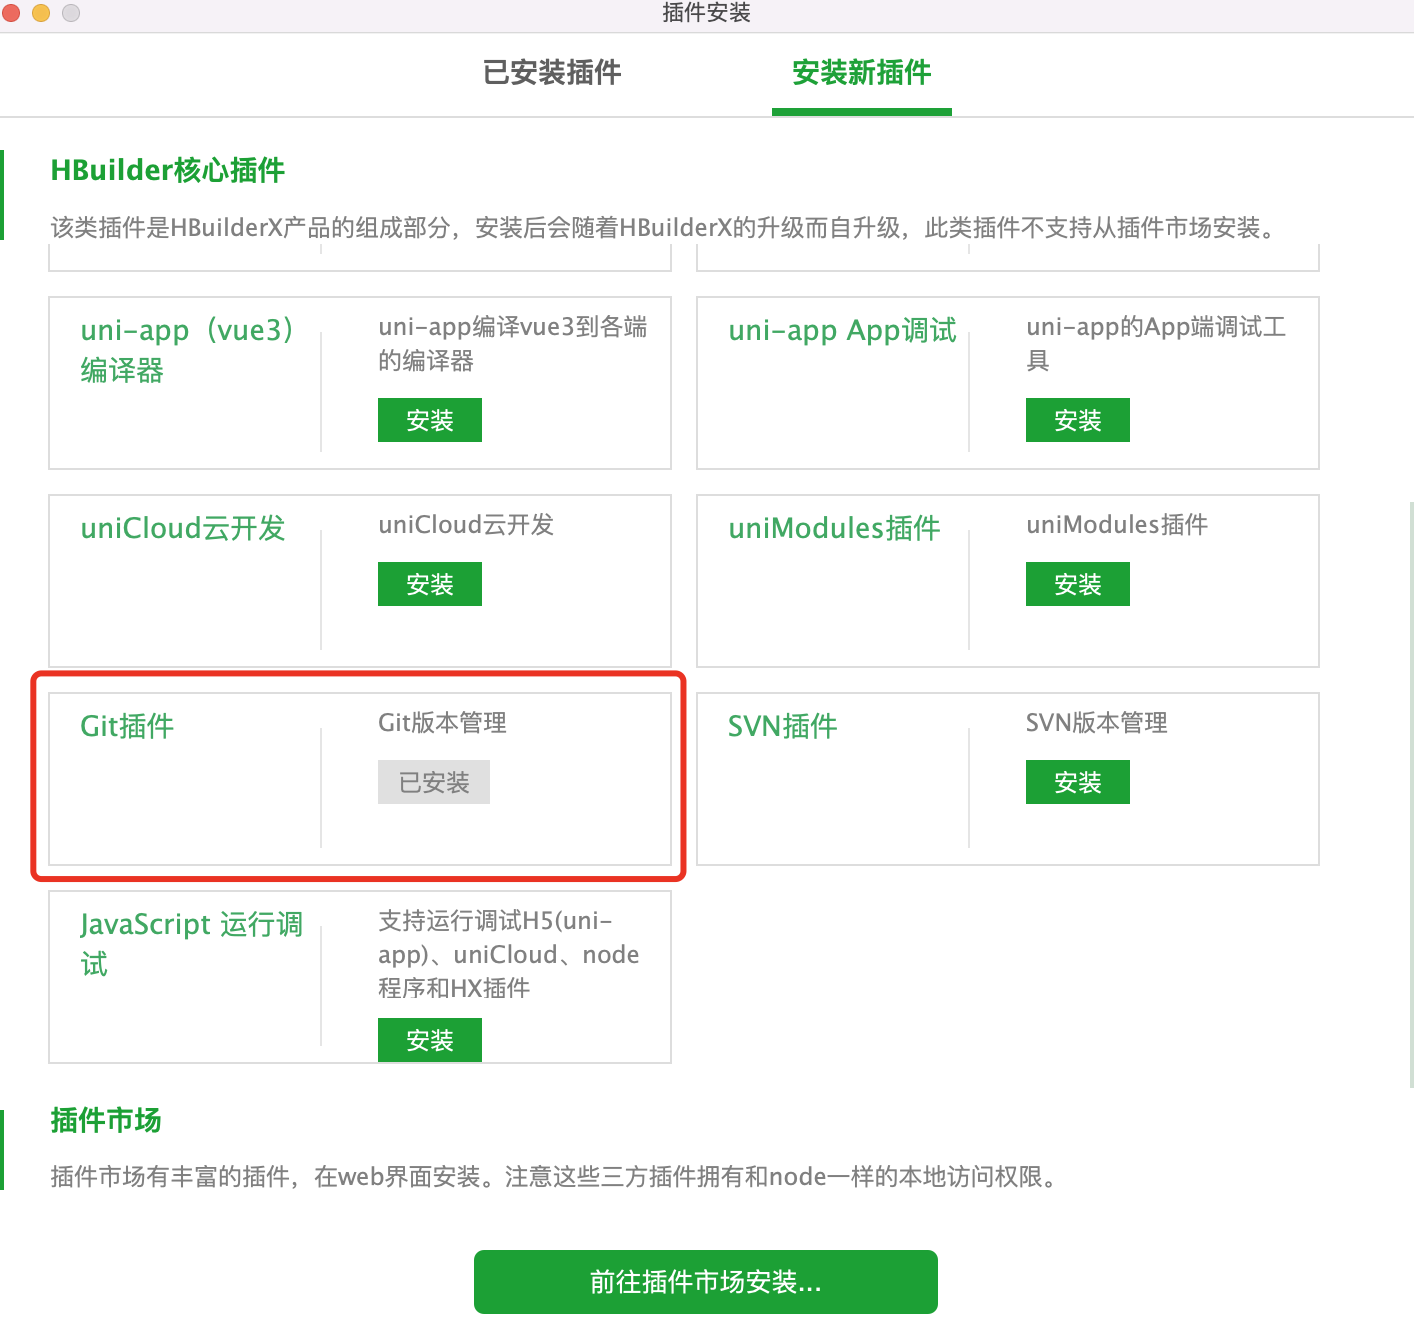1414x1342 pixels.
Task: Install the uni-app (vue3) 编译器 plugin
Action: coord(430,420)
